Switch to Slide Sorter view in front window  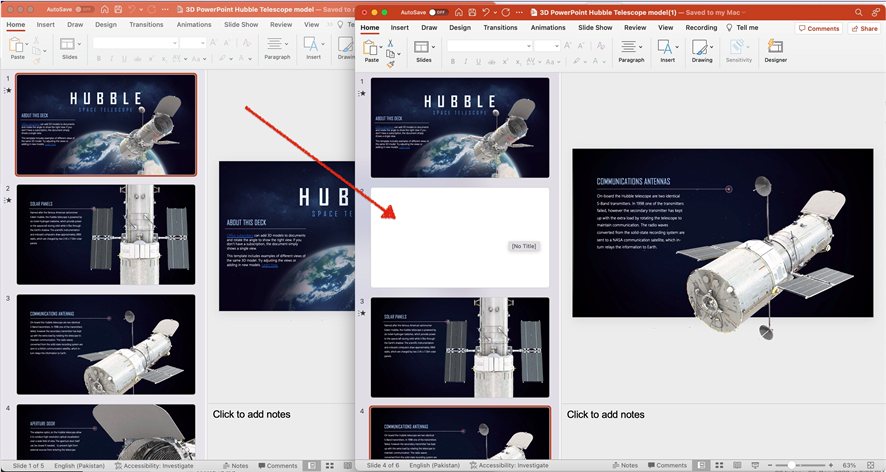pos(719,465)
